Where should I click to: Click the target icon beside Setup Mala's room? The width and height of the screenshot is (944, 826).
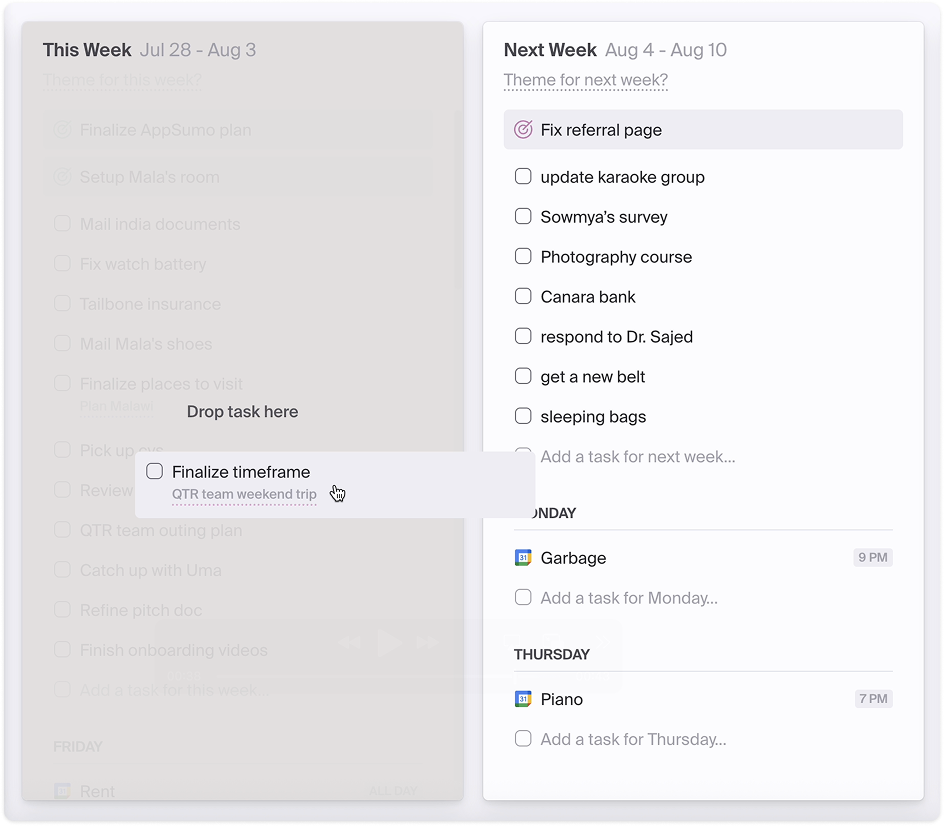pyautogui.click(x=62, y=177)
